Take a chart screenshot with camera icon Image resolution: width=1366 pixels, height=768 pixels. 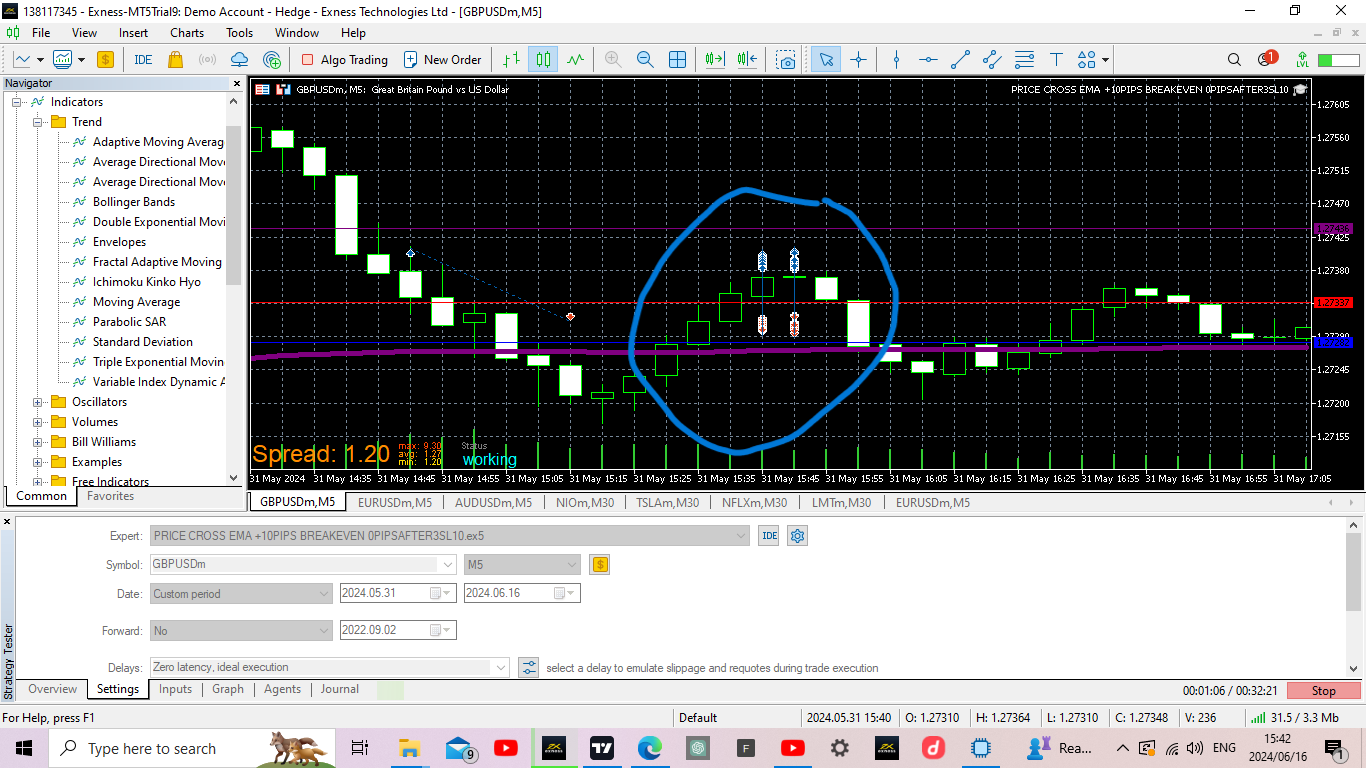pos(787,60)
